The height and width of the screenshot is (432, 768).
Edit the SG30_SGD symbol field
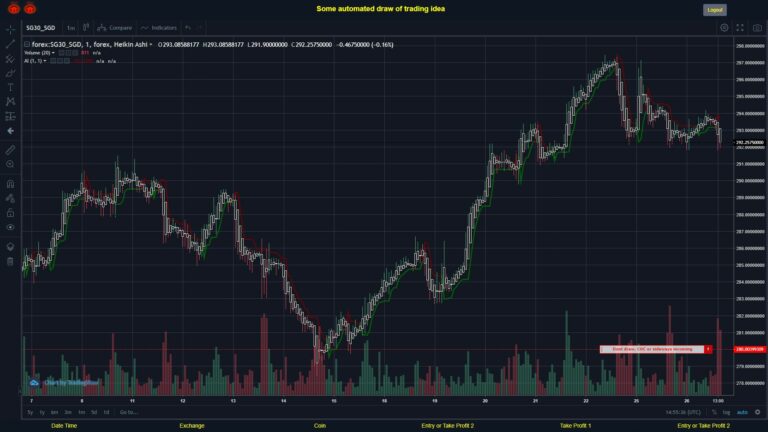[x=41, y=28]
